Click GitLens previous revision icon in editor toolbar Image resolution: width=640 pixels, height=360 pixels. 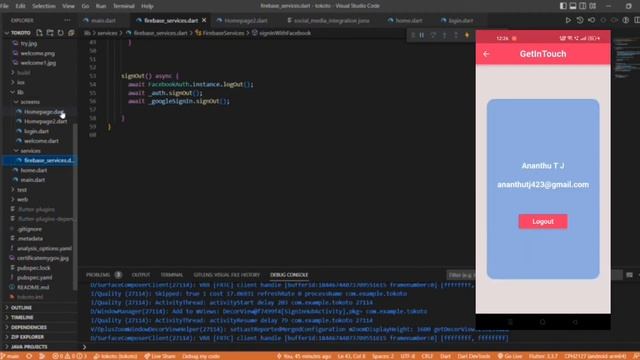pyautogui.click(x=591, y=20)
